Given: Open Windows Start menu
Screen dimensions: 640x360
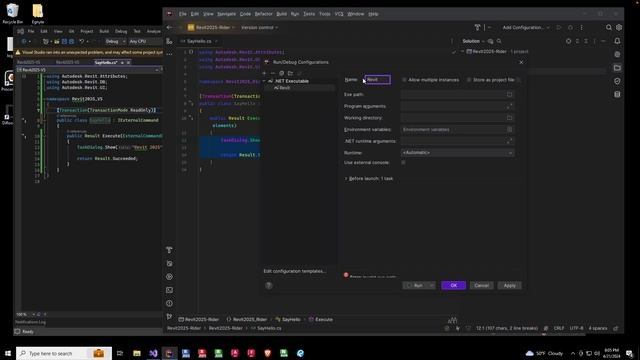Looking at the screenshot, I should (x=8, y=353).
